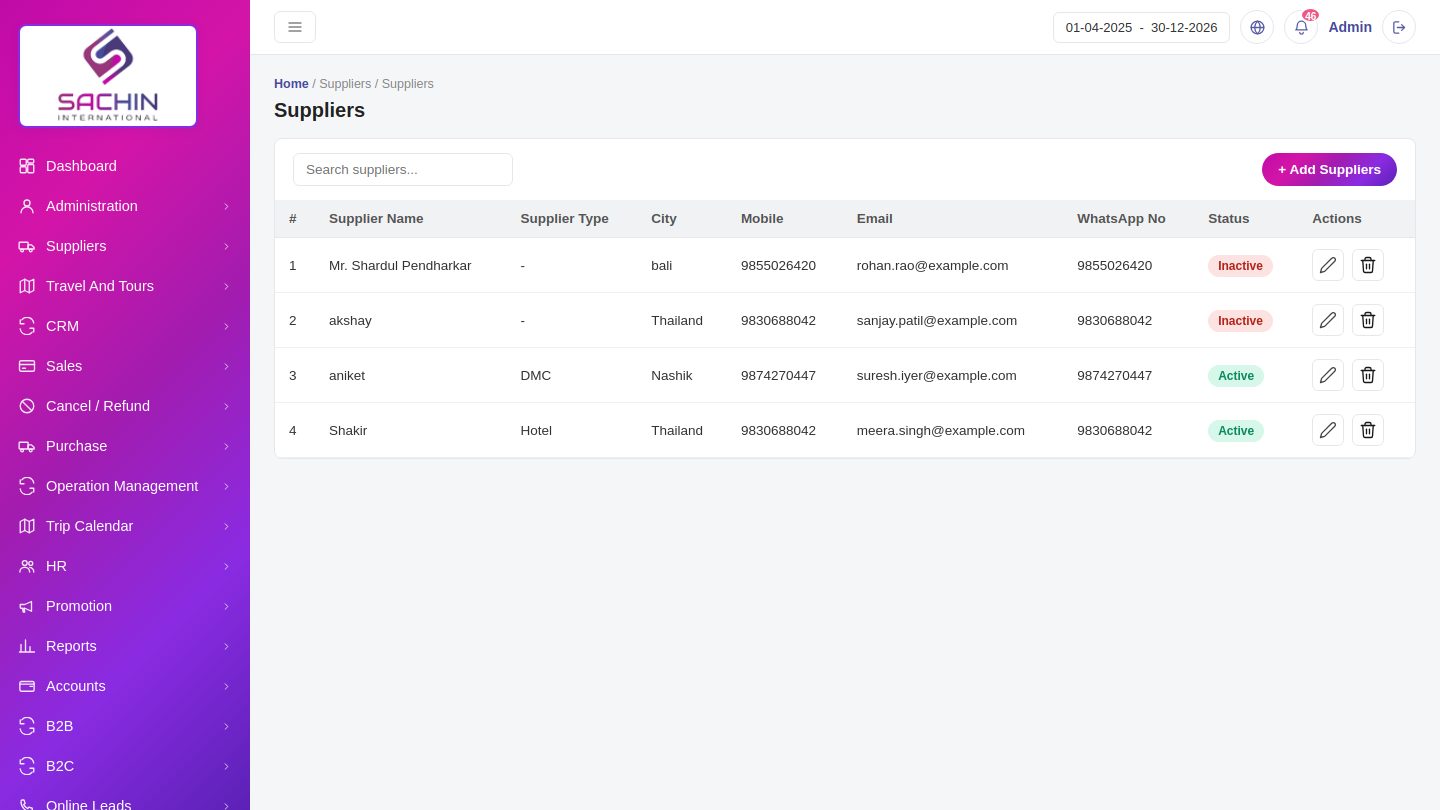Expand Travel And Tours menu
The height and width of the screenshot is (810, 1440).
[125, 286]
